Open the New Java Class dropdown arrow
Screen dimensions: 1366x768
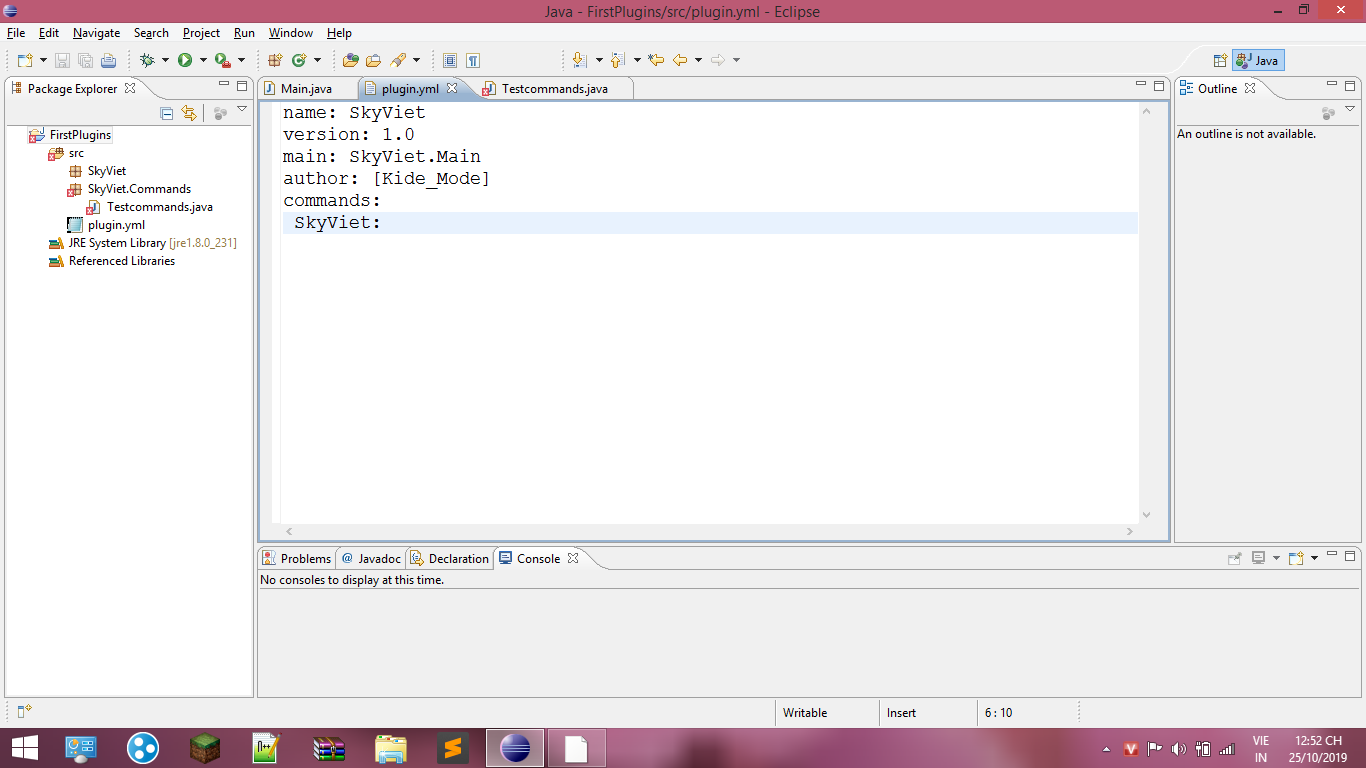pos(317,60)
